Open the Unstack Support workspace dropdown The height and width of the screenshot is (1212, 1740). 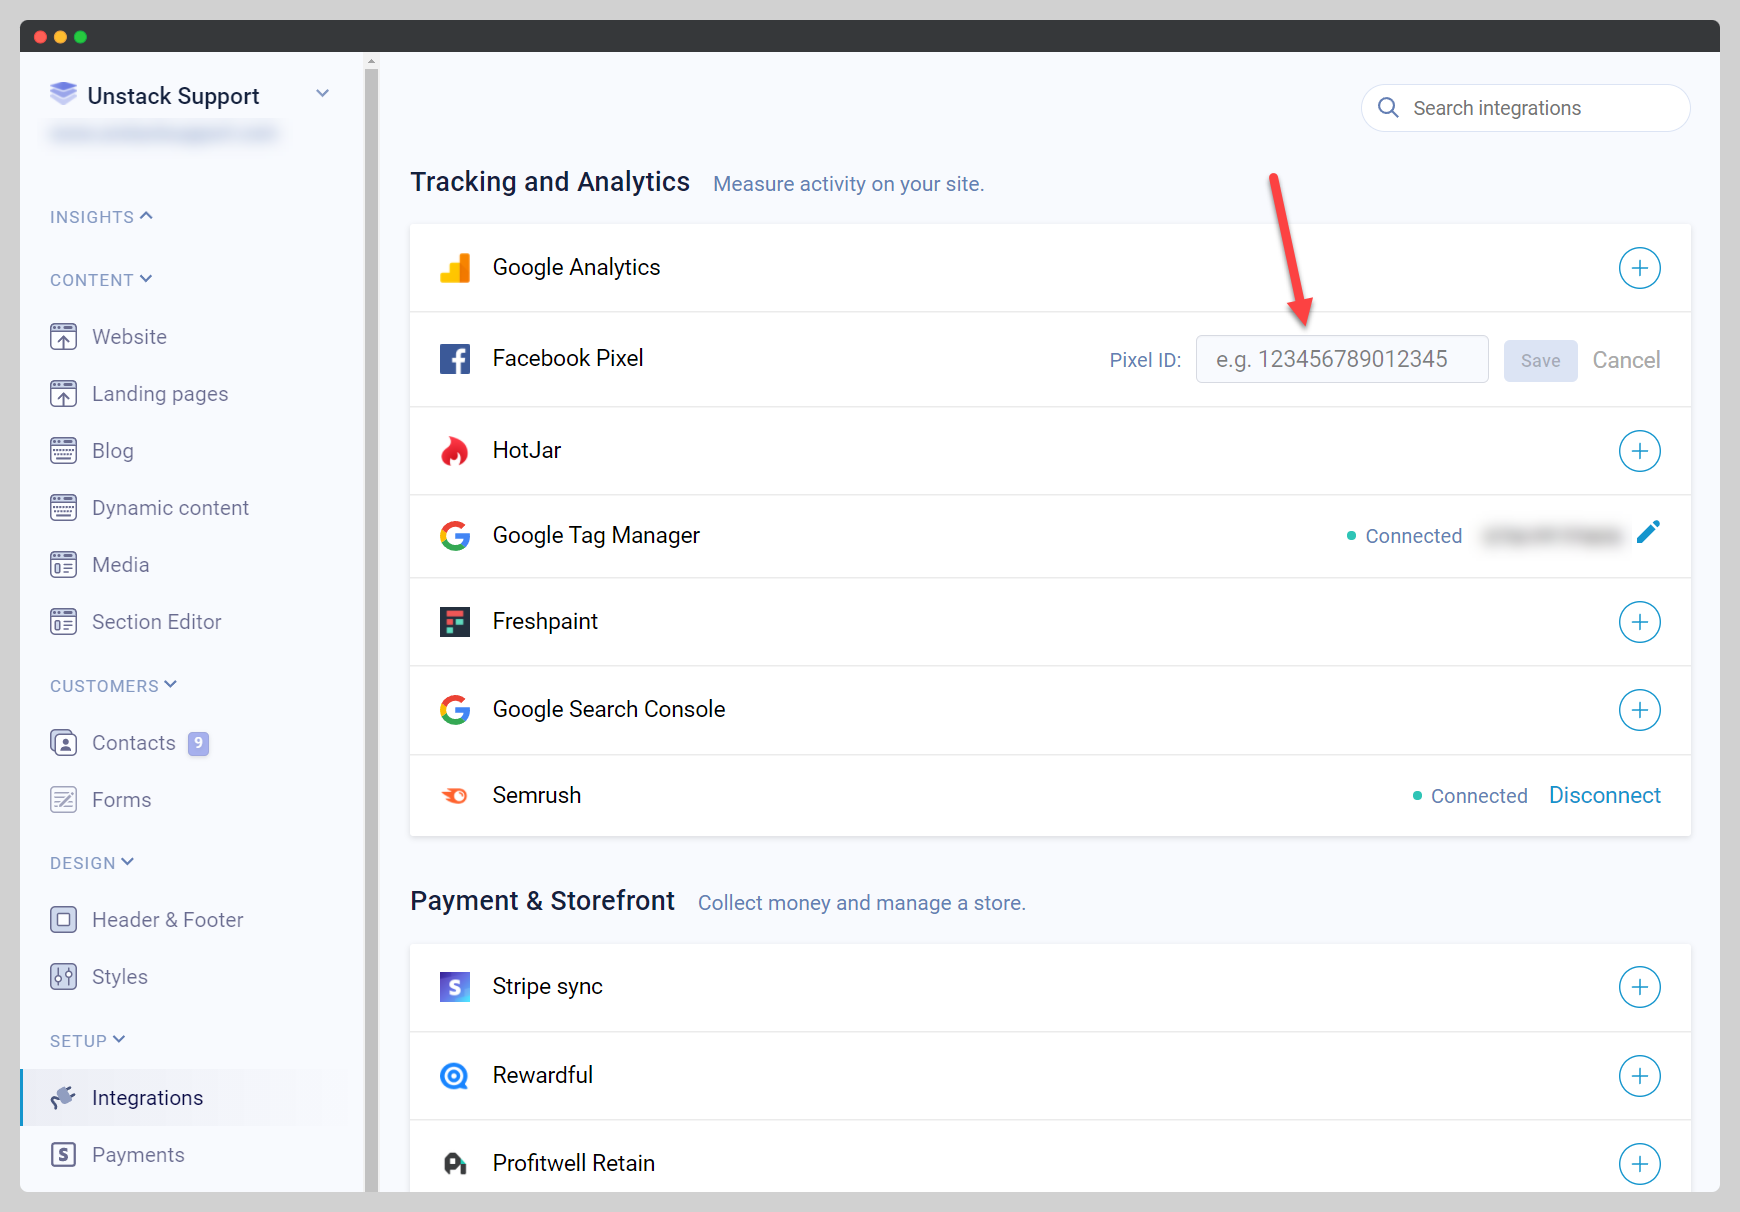pyautogui.click(x=322, y=94)
